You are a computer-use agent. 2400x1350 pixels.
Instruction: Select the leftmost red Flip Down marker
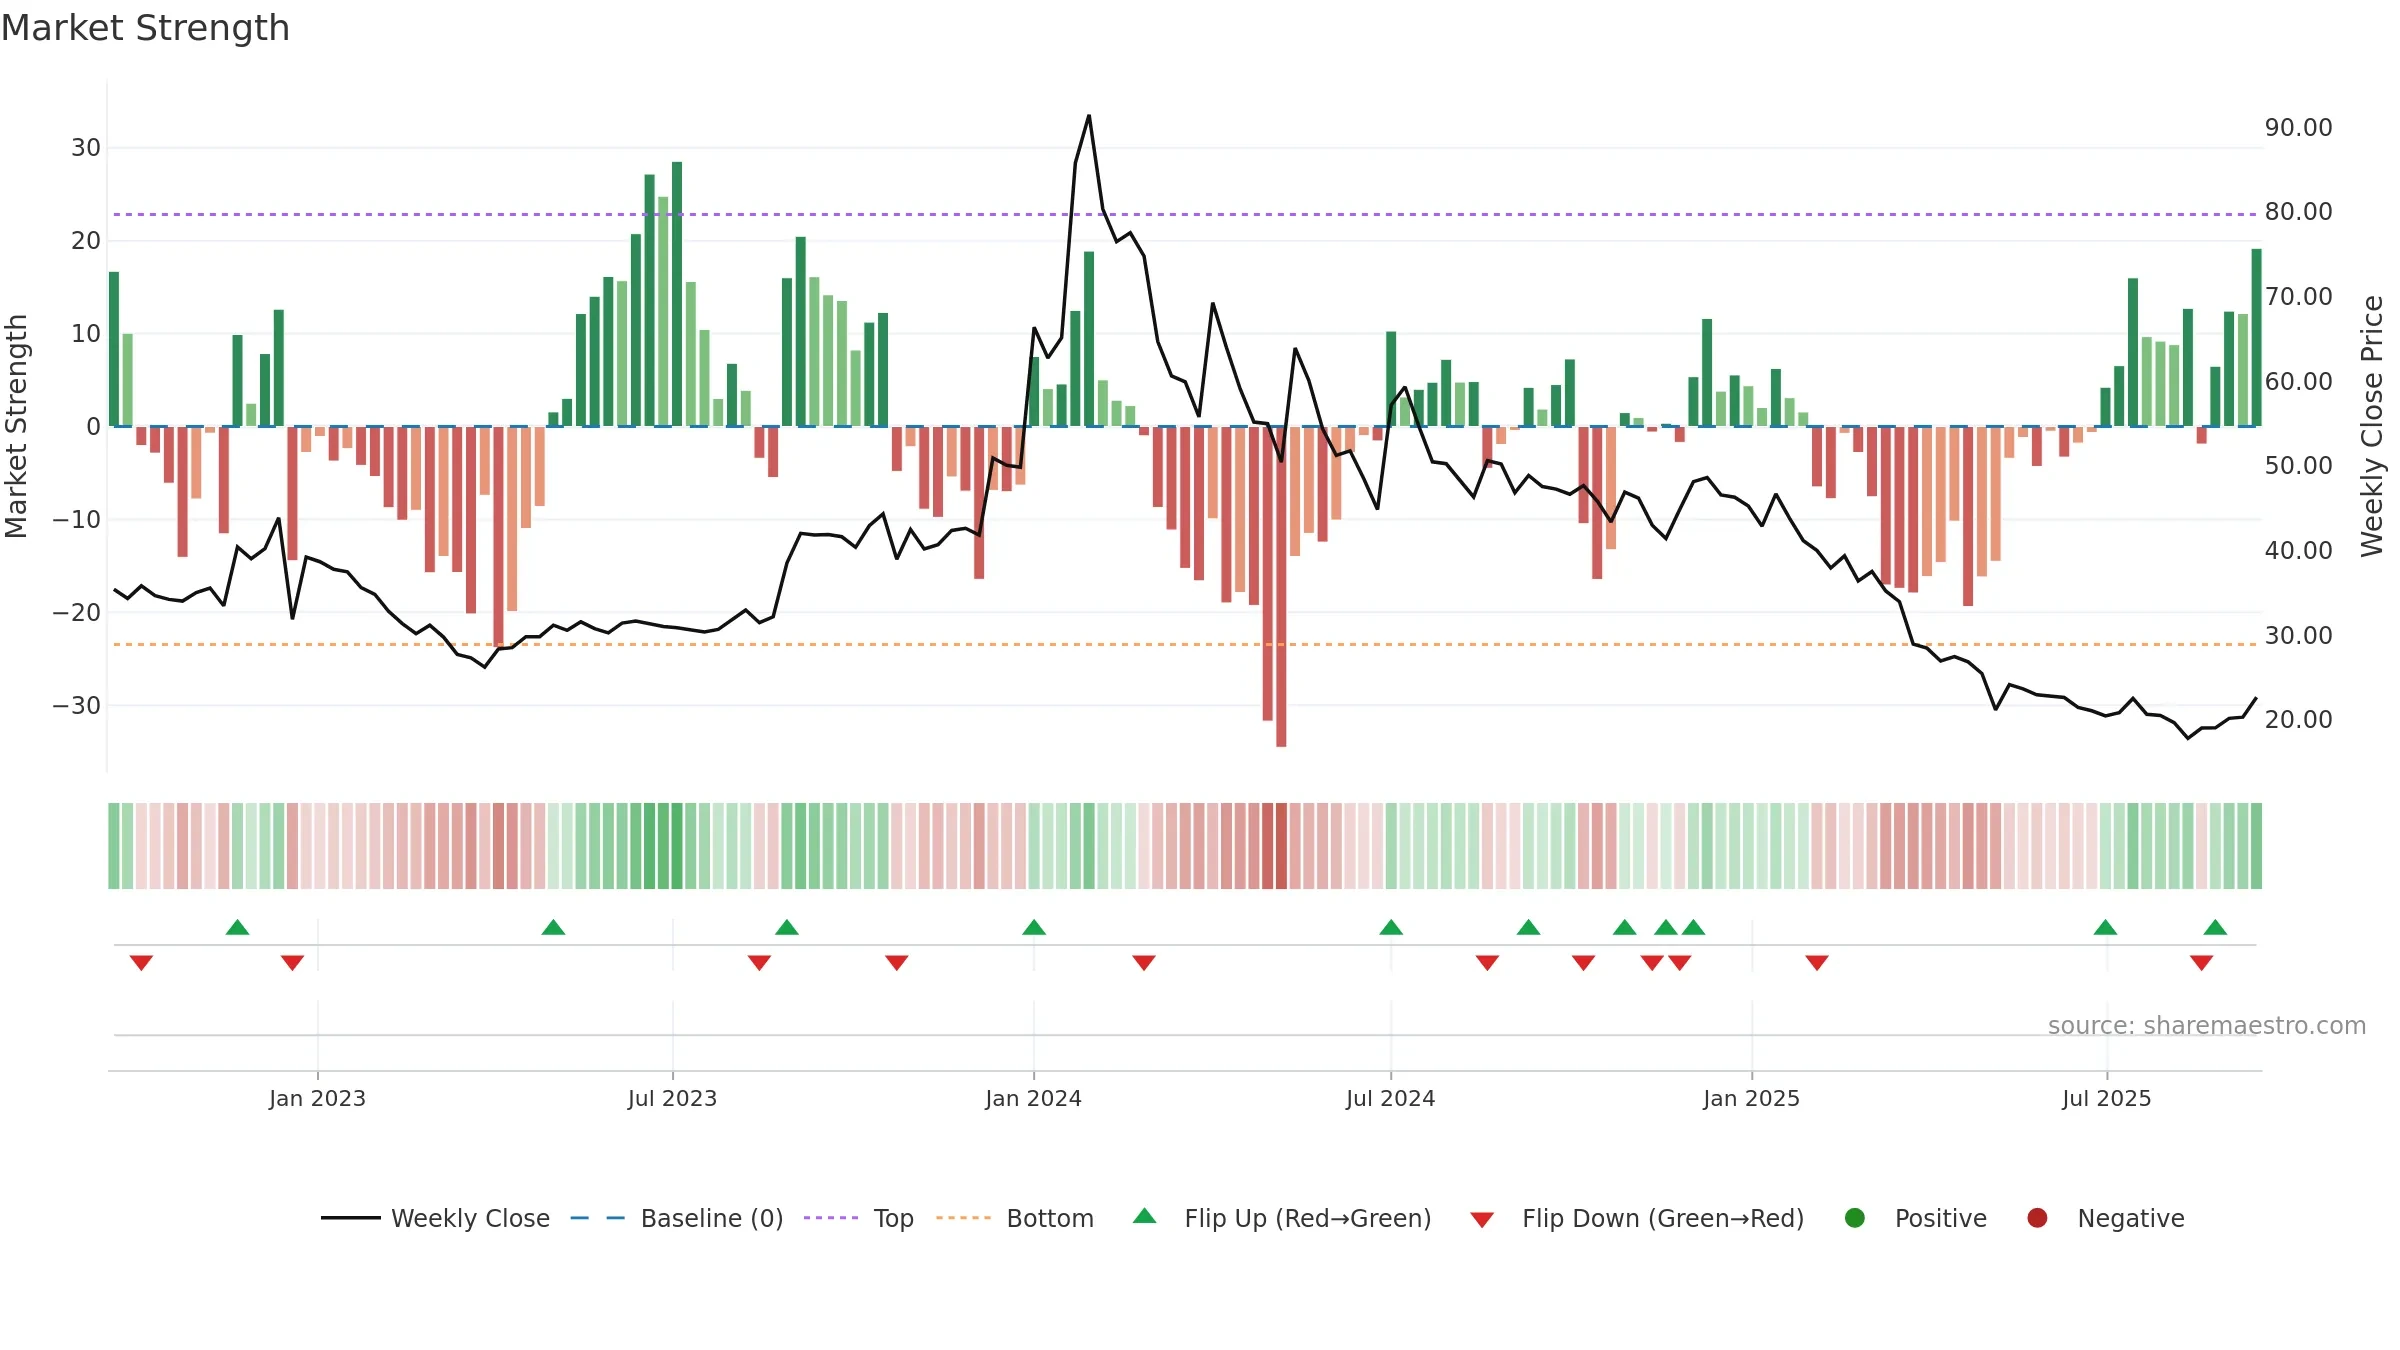tap(141, 962)
